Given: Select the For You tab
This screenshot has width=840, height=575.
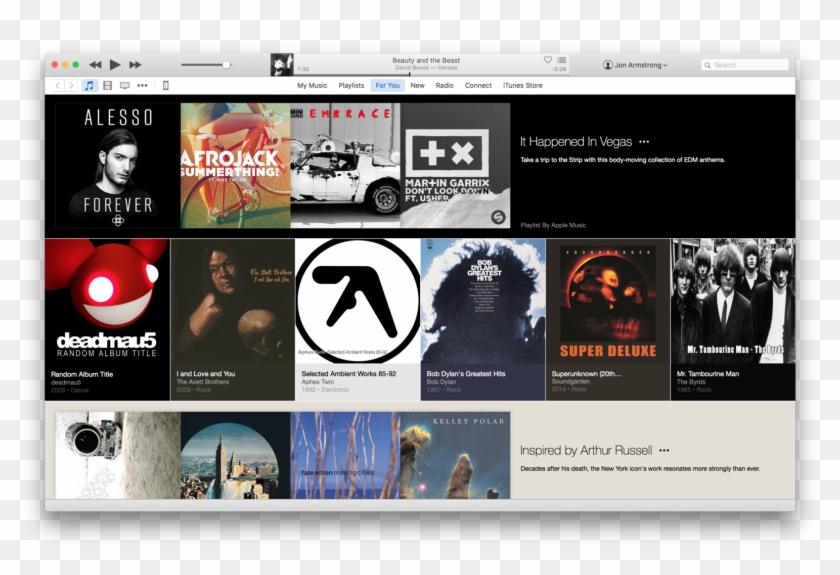Looking at the screenshot, I should [x=387, y=85].
